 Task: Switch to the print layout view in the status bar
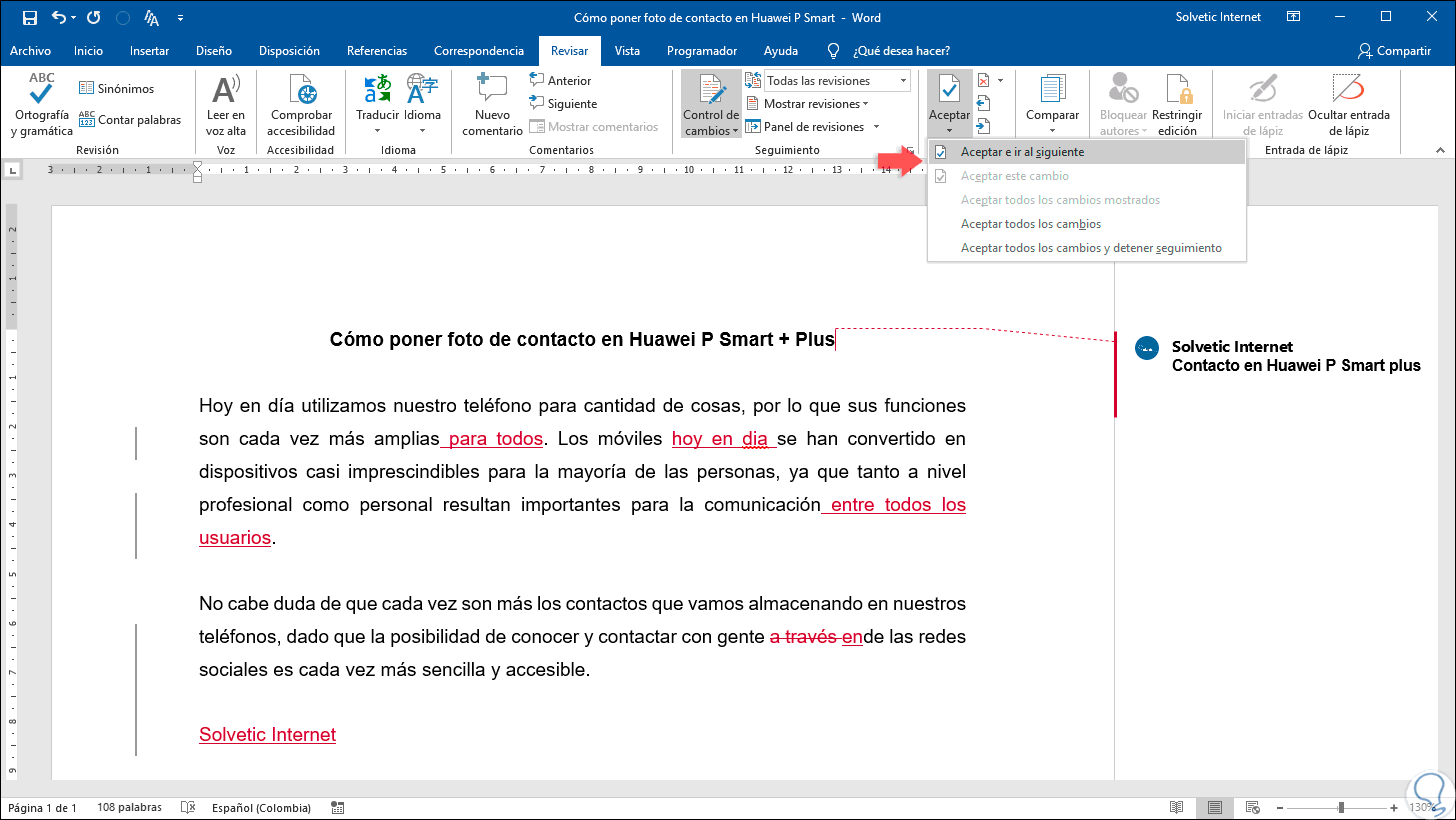pyautogui.click(x=1214, y=807)
